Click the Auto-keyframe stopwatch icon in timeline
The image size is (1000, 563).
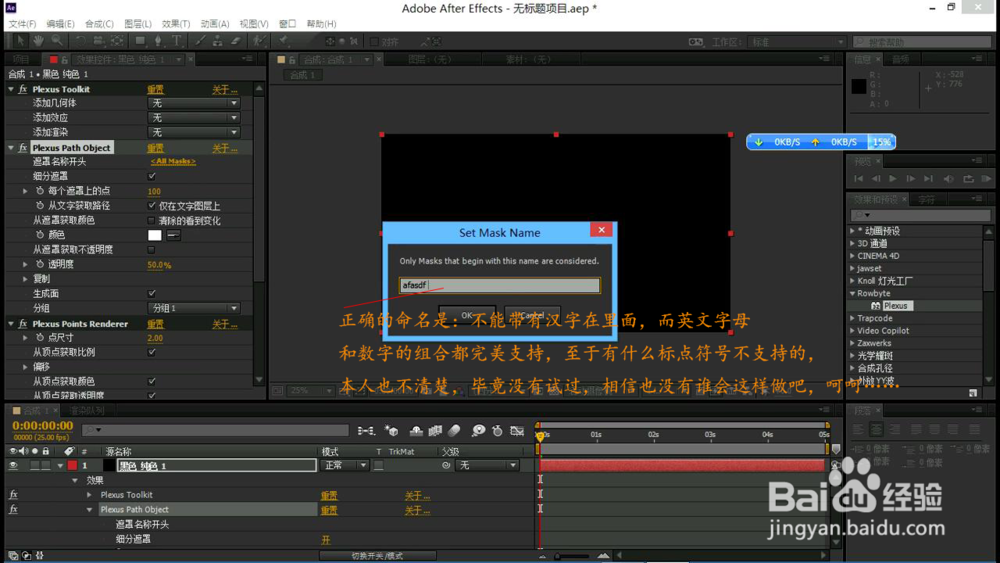coord(497,431)
